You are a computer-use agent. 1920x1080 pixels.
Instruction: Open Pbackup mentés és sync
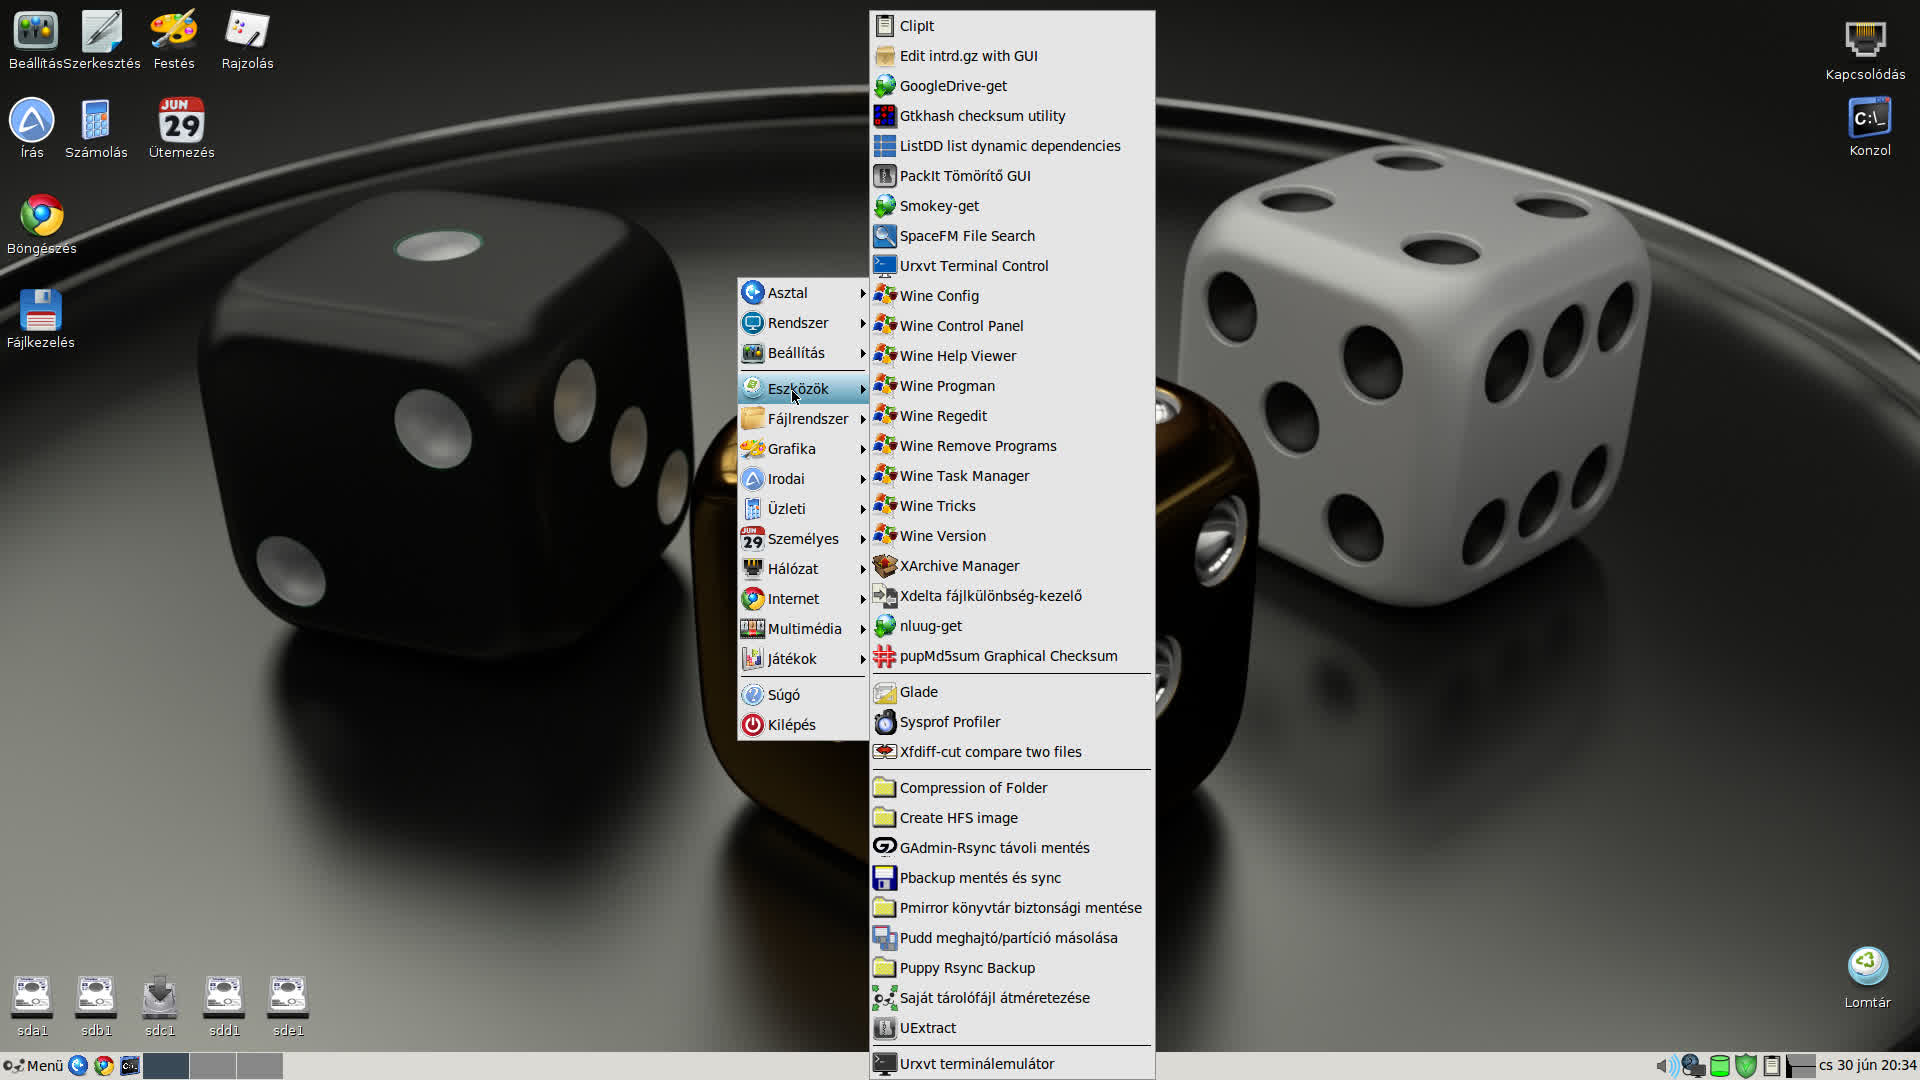[x=1012, y=878]
